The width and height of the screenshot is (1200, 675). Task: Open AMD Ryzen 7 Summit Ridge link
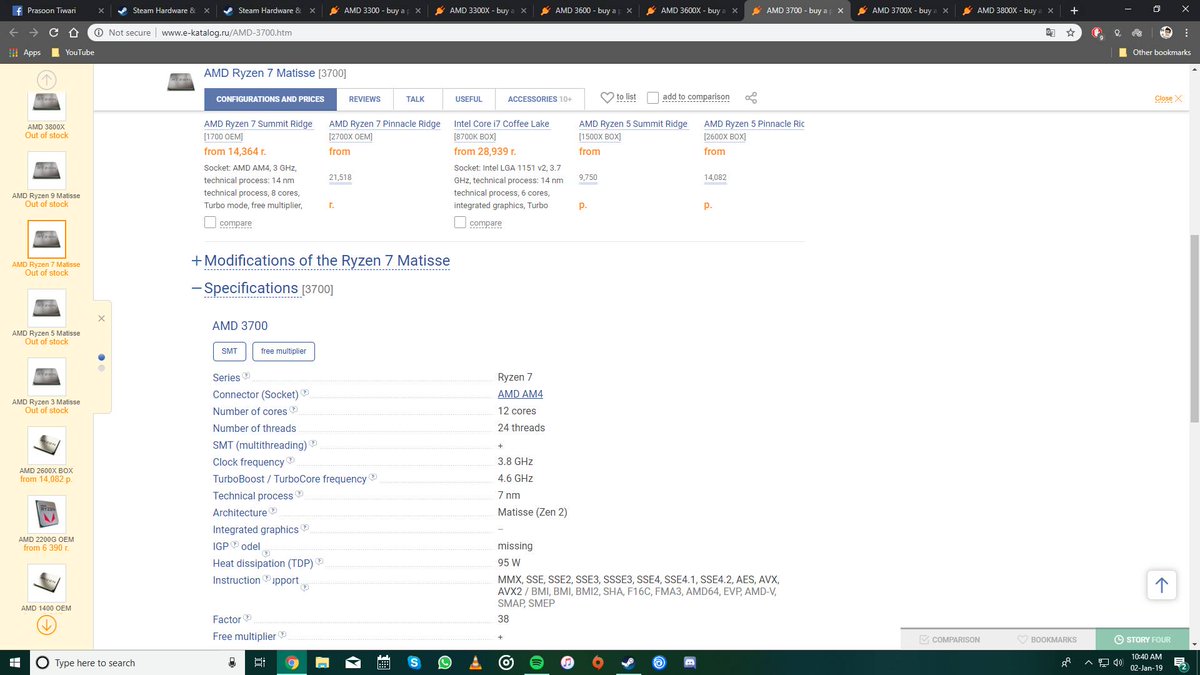(x=259, y=124)
